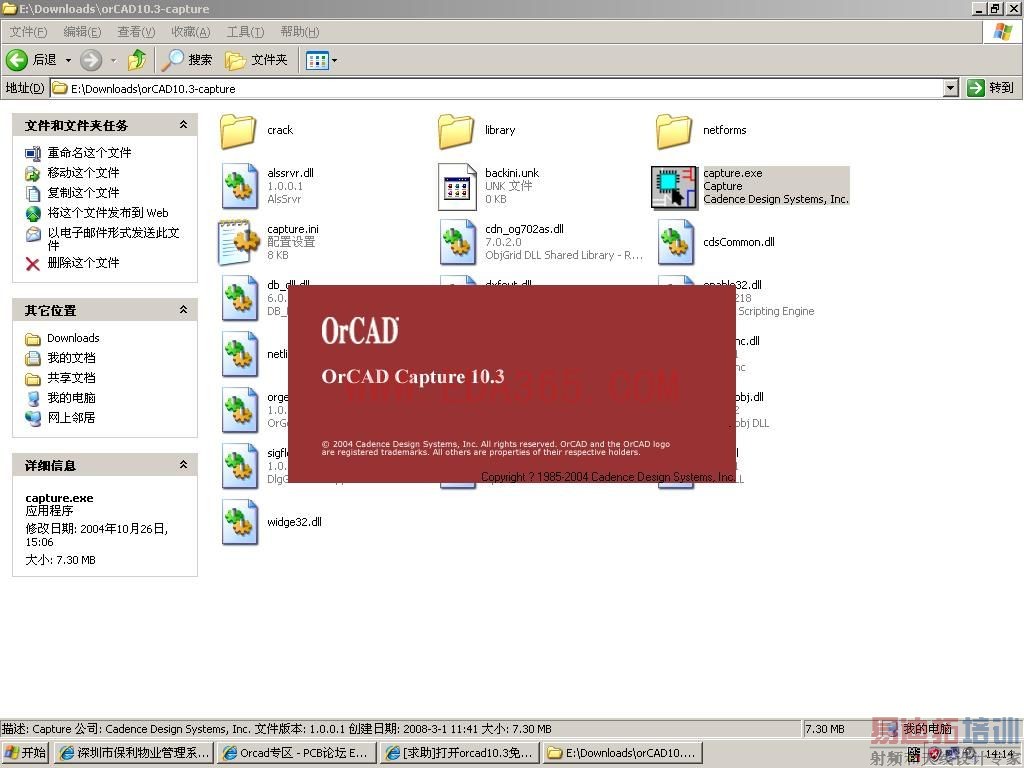This screenshot has width=1024, height=768.
Task: Click the OrCAD Capture 10.3 splash screen
Action: point(512,384)
